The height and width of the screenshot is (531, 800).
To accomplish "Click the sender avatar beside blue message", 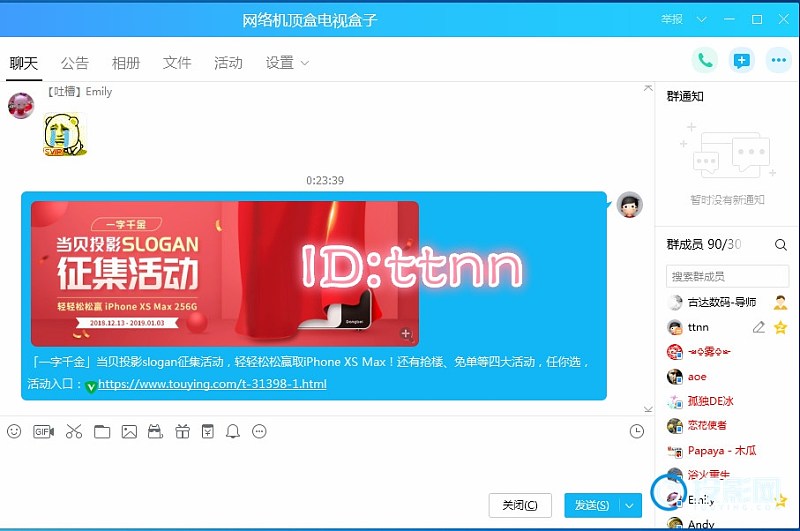I will (630, 205).
